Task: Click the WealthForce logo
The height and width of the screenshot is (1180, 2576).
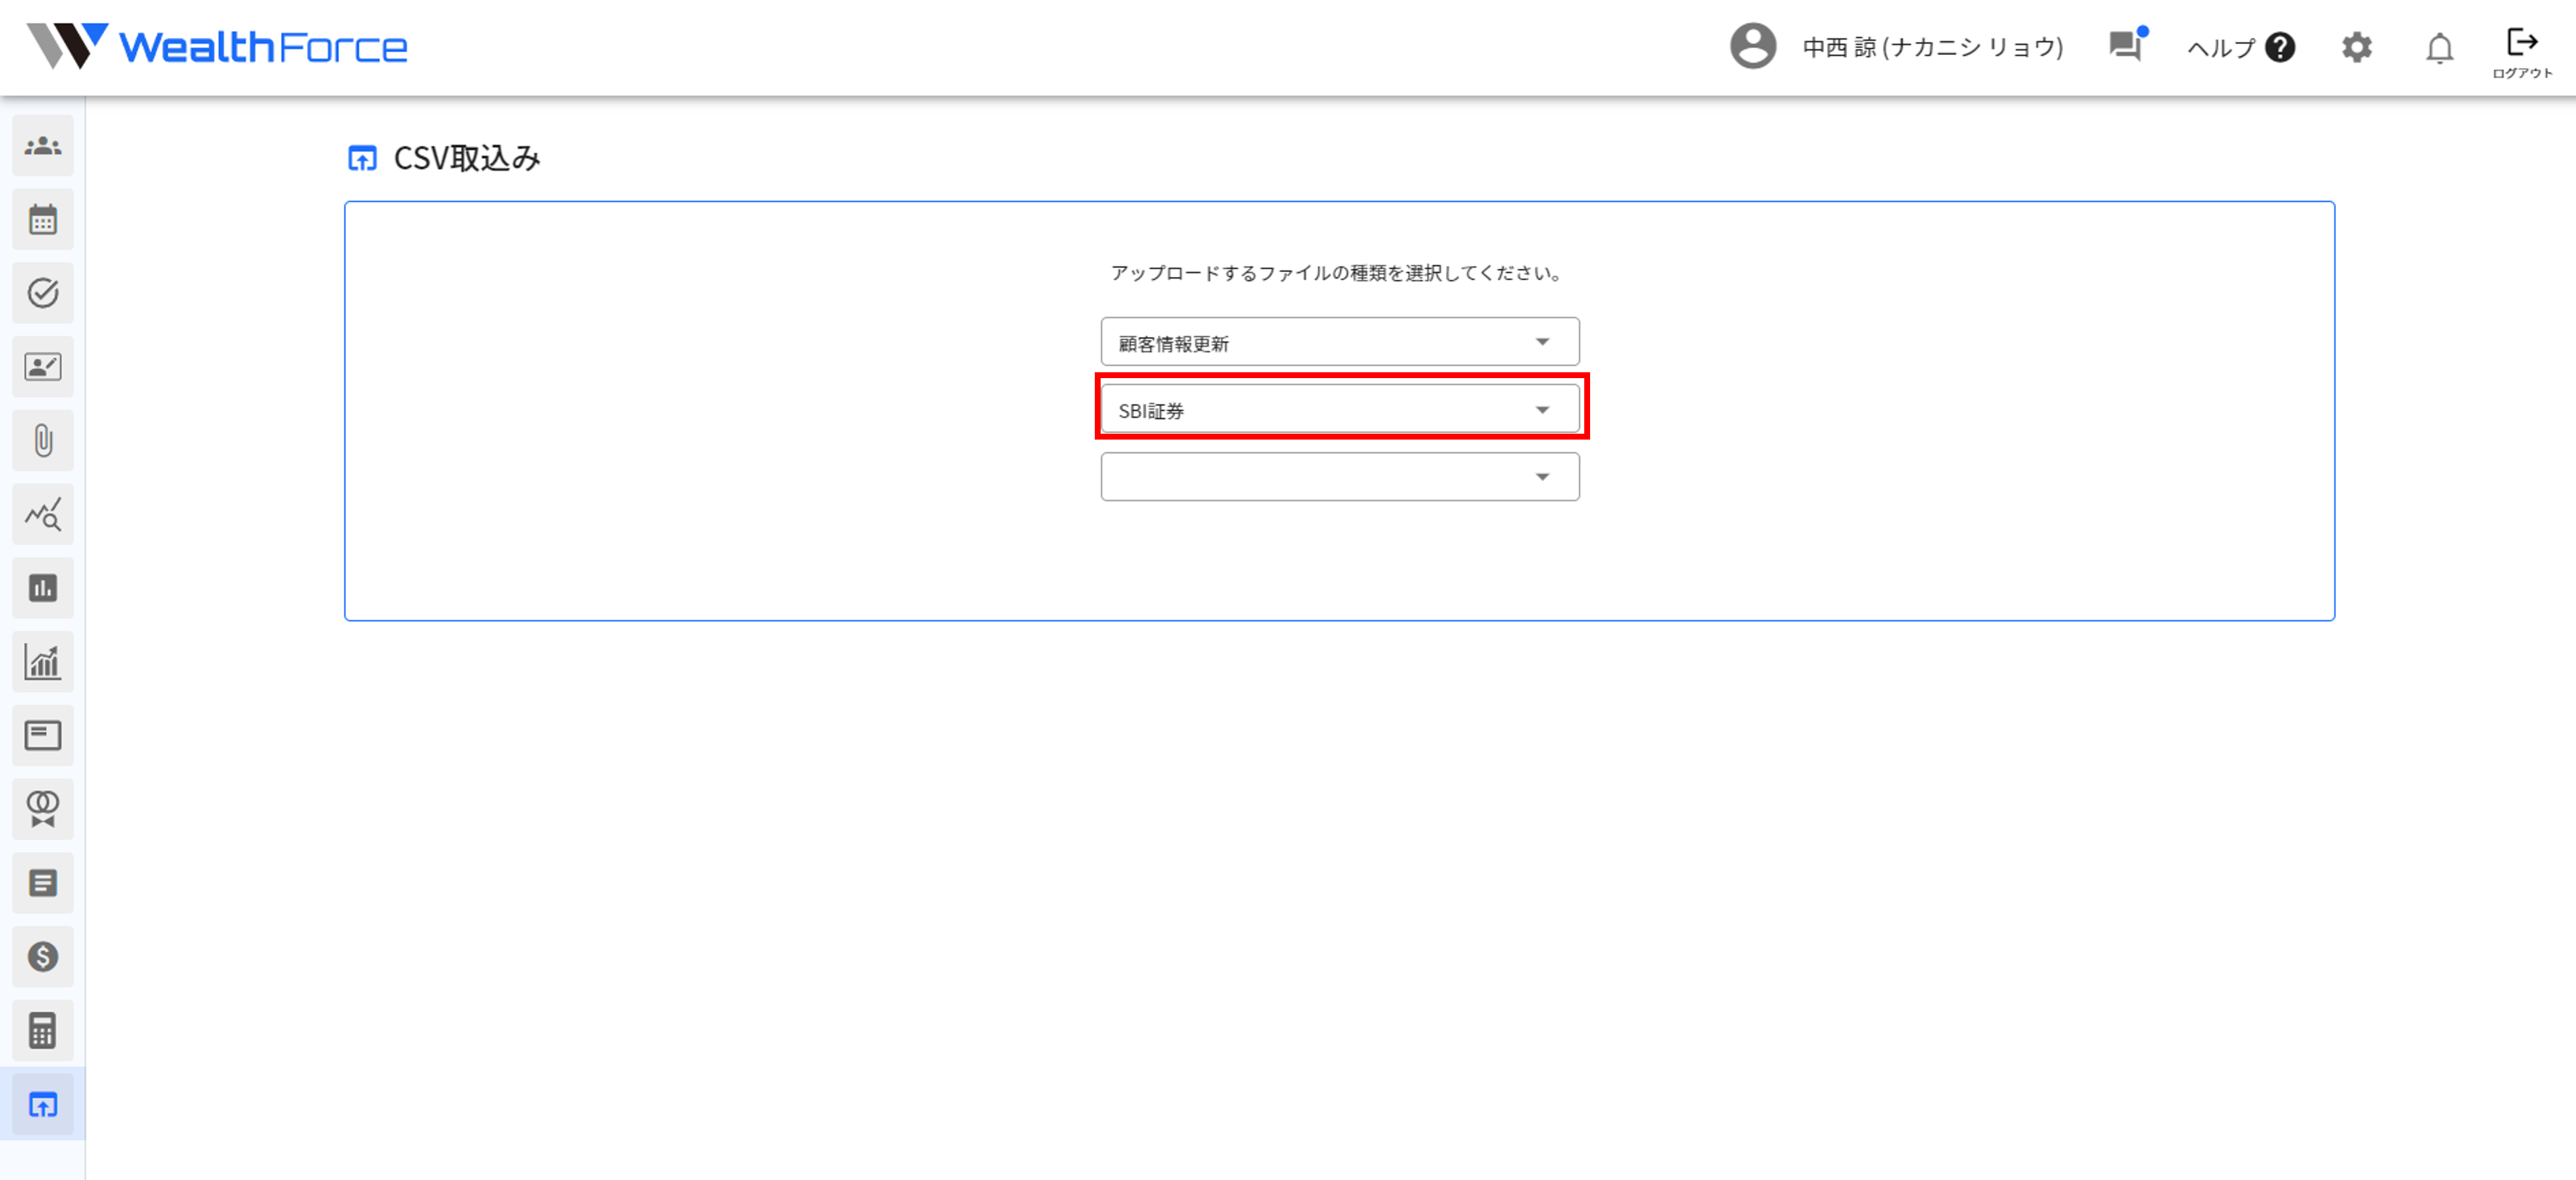Action: click(x=217, y=46)
